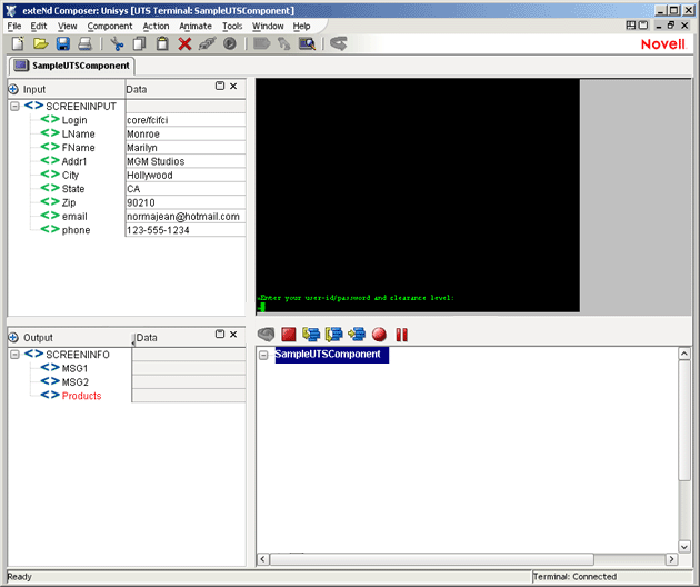Select the red Products output element
The image size is (700, 587).
(x=81, y=396)
